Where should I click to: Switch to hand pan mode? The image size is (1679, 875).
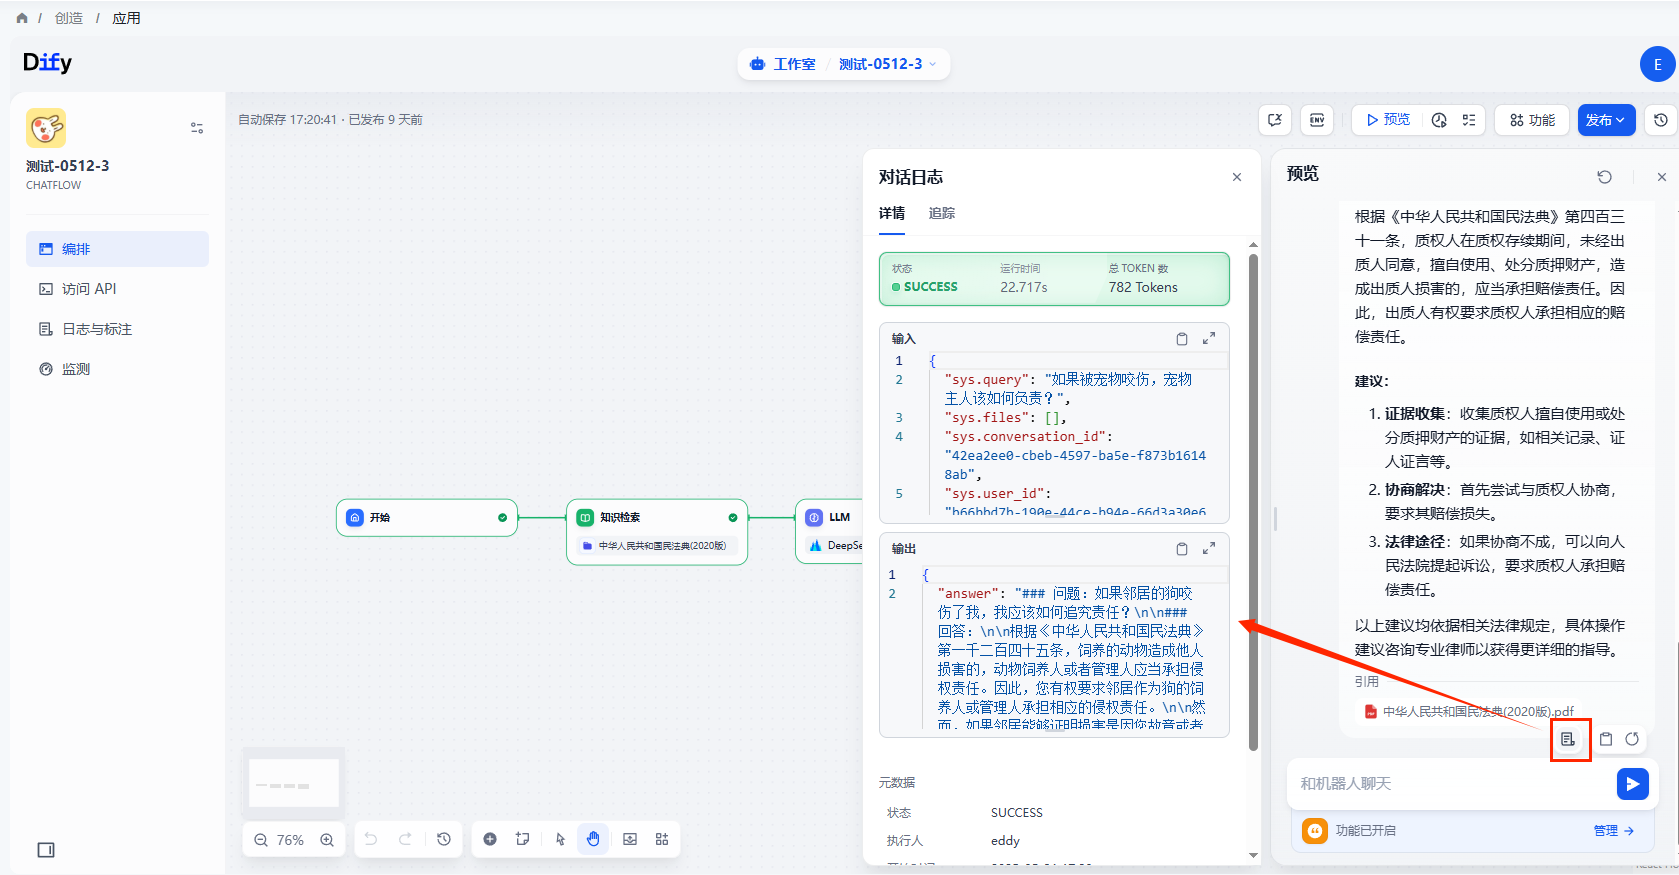point(593,840)
